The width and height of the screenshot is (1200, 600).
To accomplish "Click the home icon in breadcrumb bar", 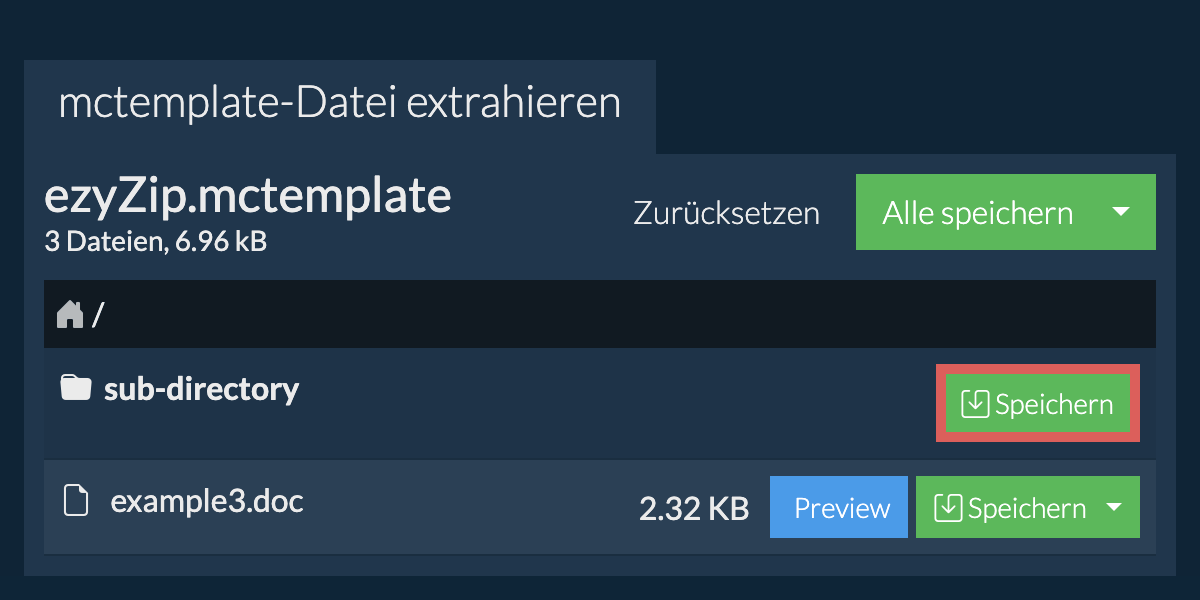I will tap(70, 315).
